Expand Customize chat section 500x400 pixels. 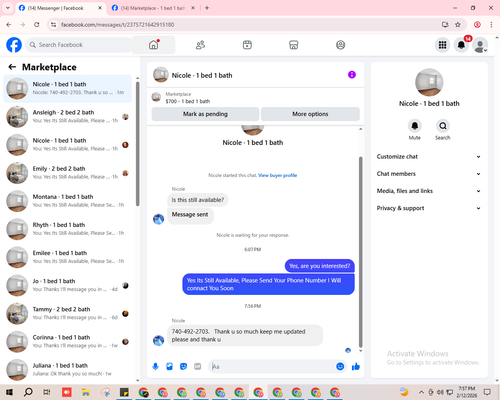[x=429, y=157]
